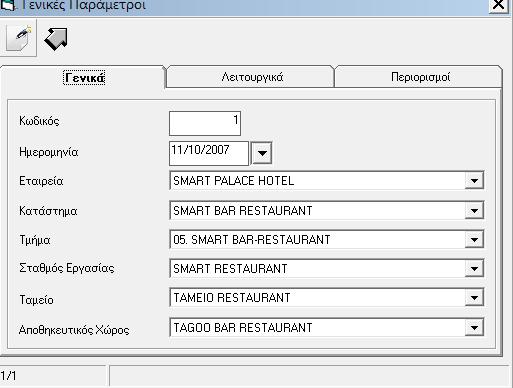The image size is (513, 388).
Task: Click the TAMEIO RESTAURANT value
Action: point(232,298)
